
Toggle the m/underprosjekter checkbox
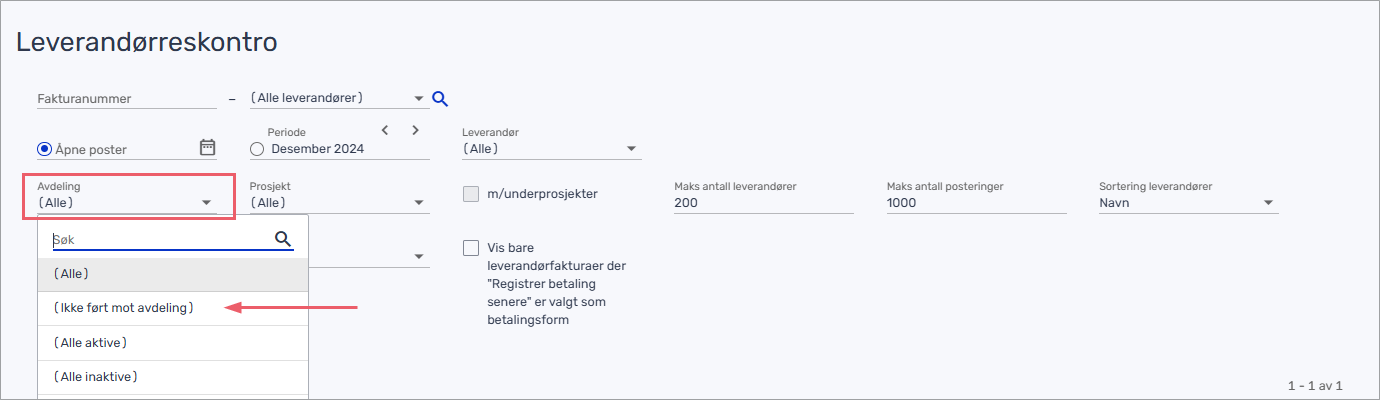coord(471,194)
